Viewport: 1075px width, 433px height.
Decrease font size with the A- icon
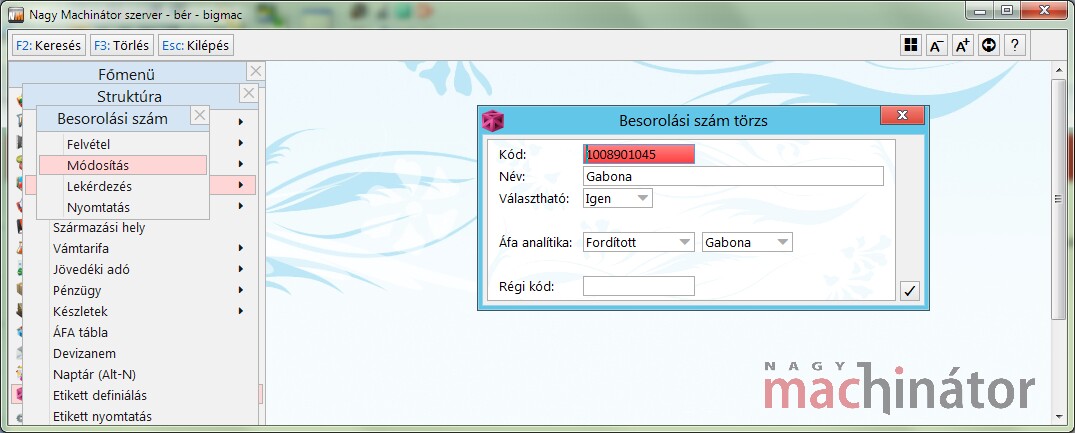tap(937, 45)
